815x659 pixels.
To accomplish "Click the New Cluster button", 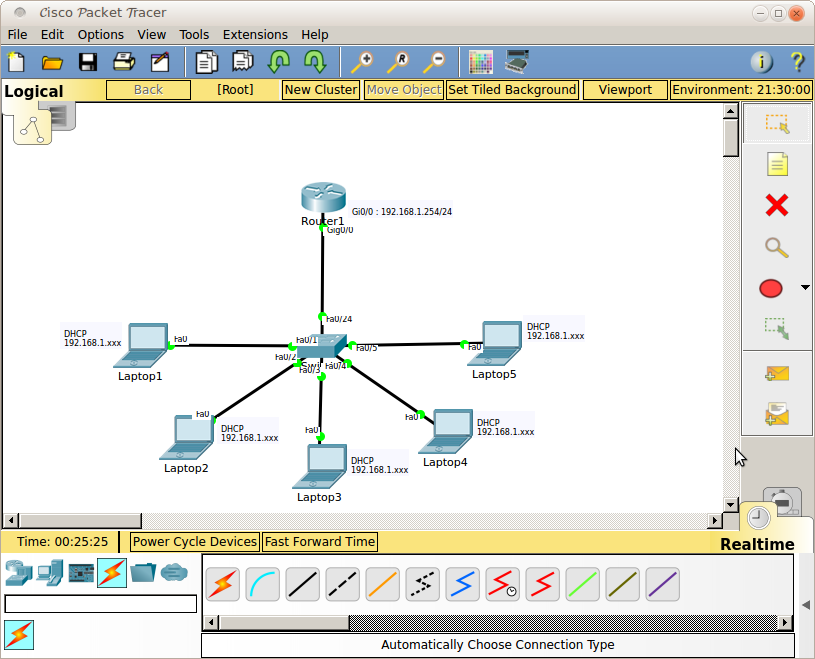I will 321,90.
